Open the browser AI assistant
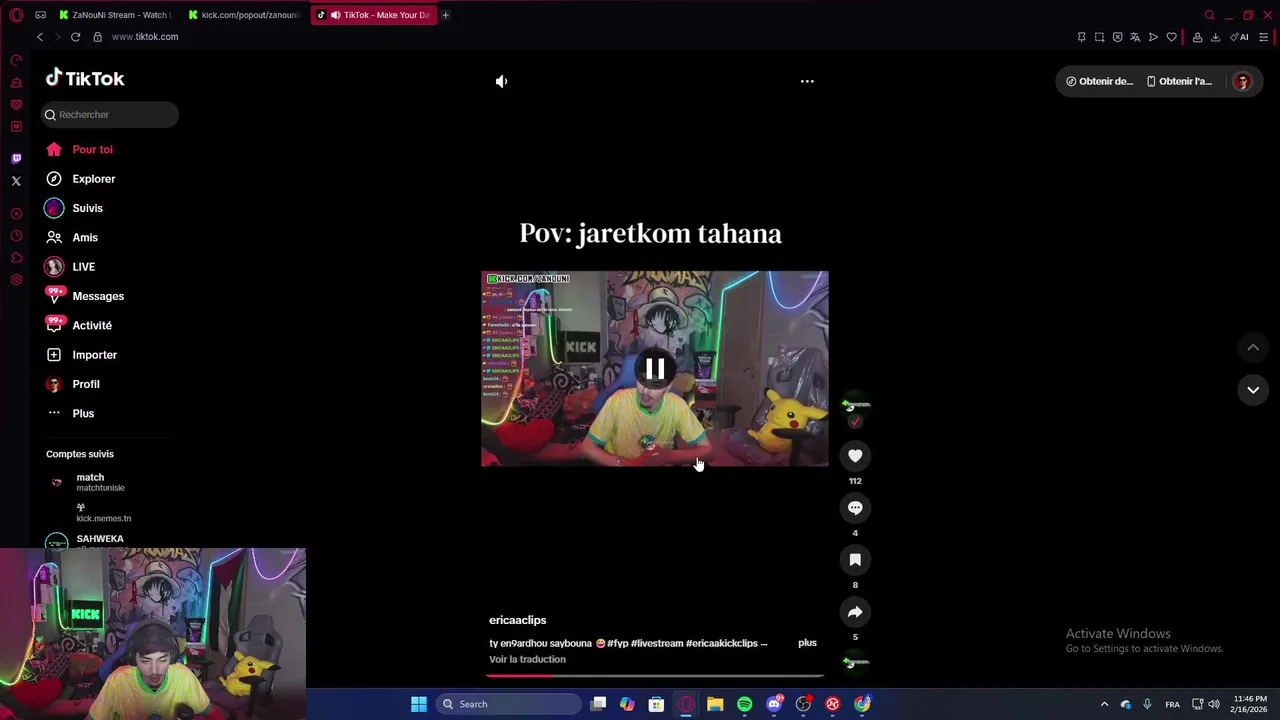This screenshot has height=720, width=1280. coord(1239,37)
